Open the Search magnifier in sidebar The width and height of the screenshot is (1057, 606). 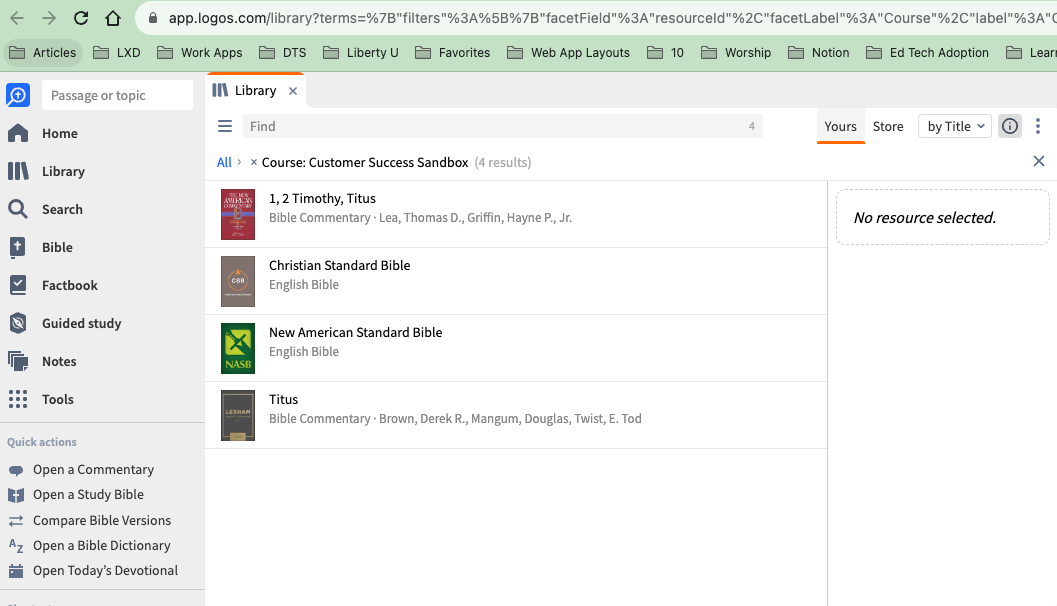[18, 209]
